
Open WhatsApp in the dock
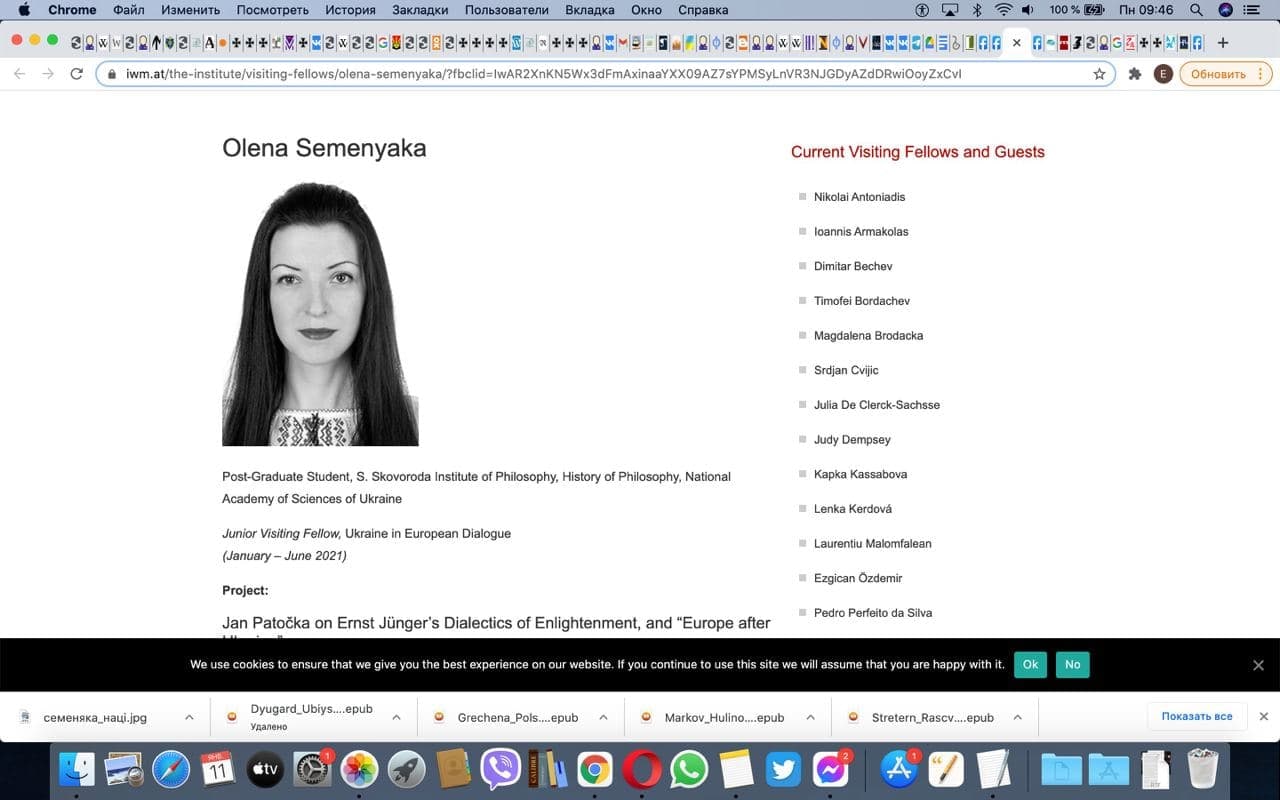(688, 769)
